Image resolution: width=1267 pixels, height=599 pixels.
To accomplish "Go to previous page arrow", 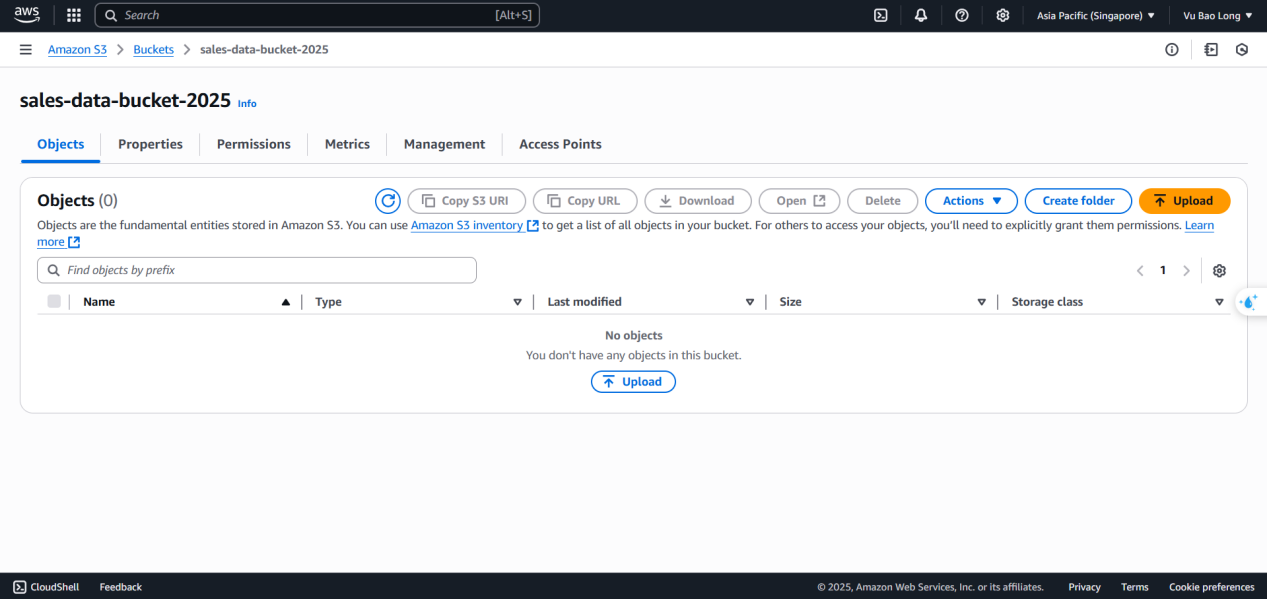I will point(1140,271).
